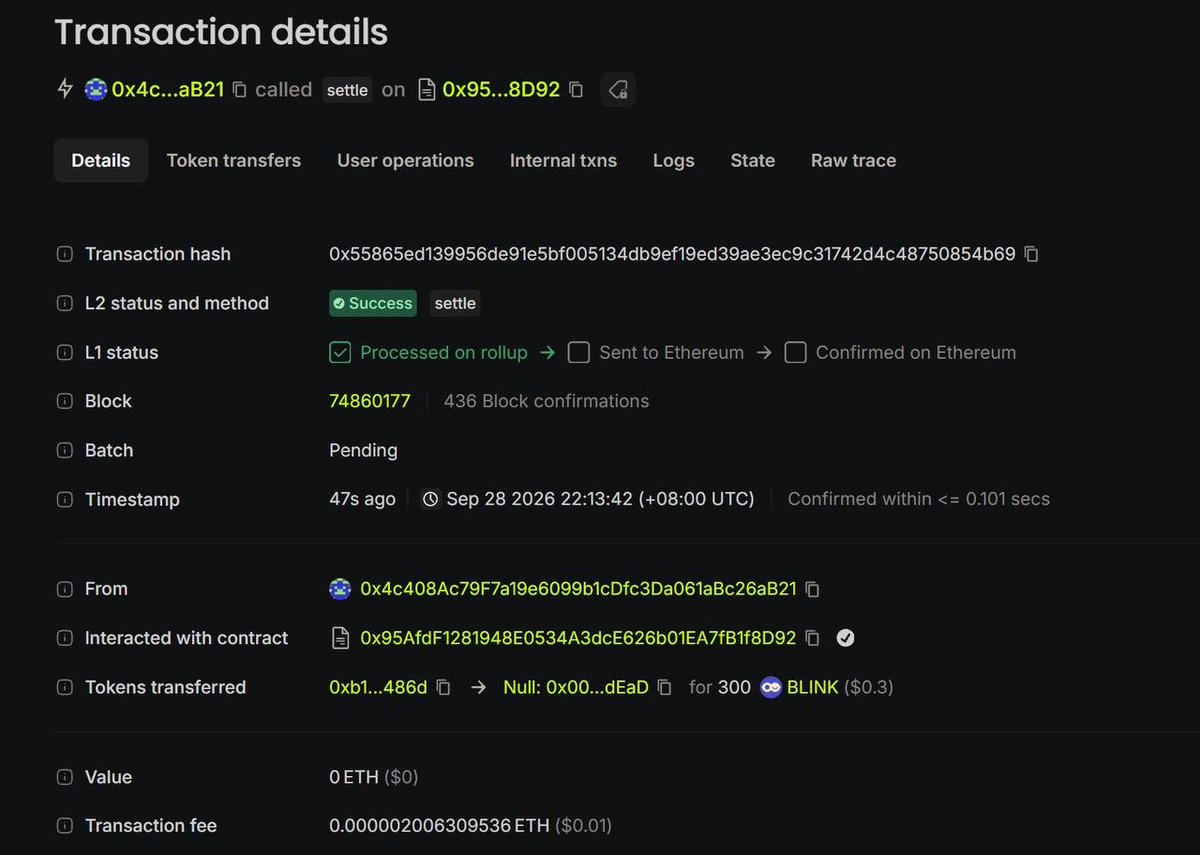Open the User operations tab
Viewport: 1200px width, 855px height.
pos(405,160)
